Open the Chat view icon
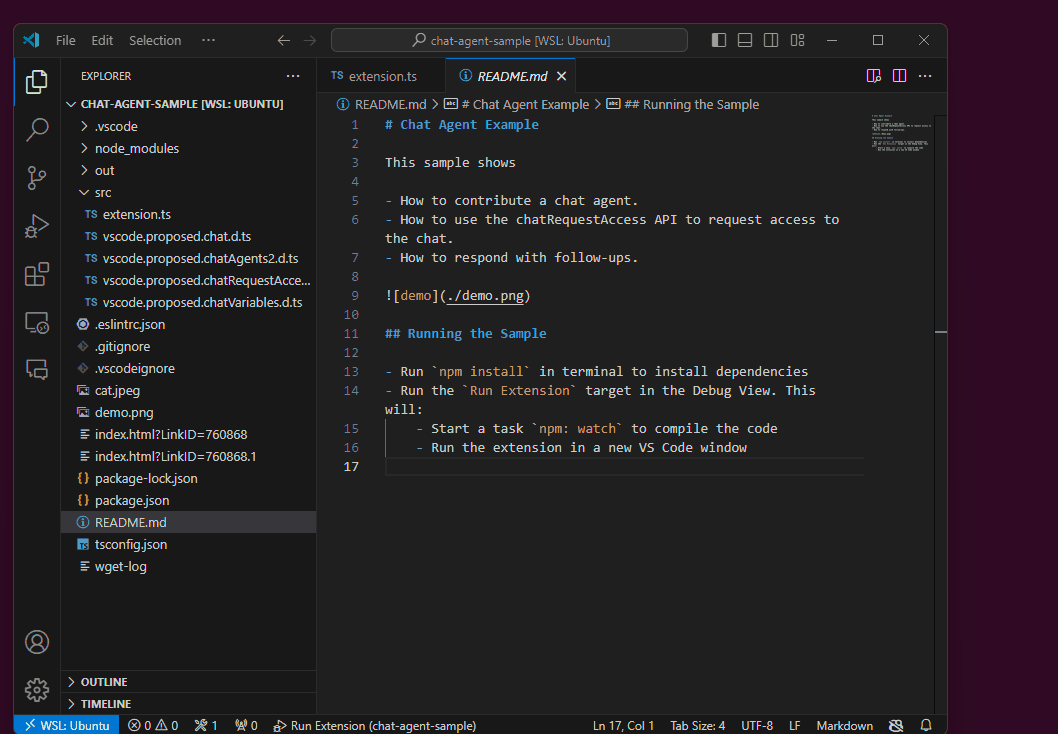 pyautogui.click(x=37, y=370)
